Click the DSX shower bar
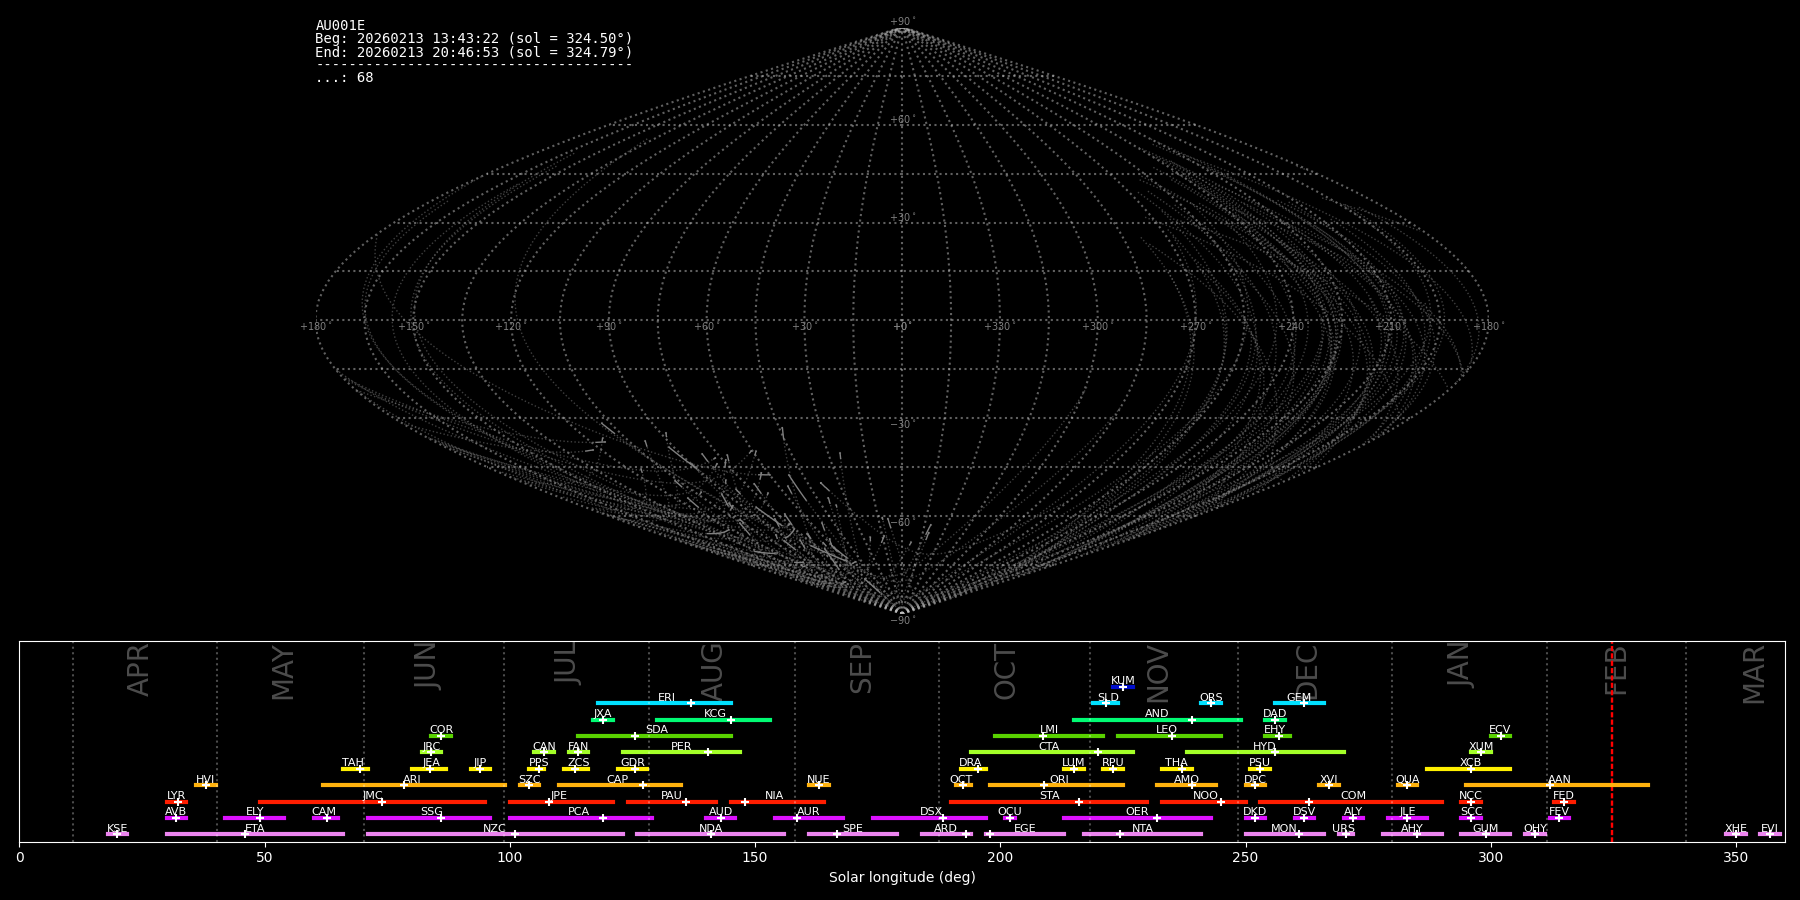This screenshot has width=1800, height=900. click(929, 818)
